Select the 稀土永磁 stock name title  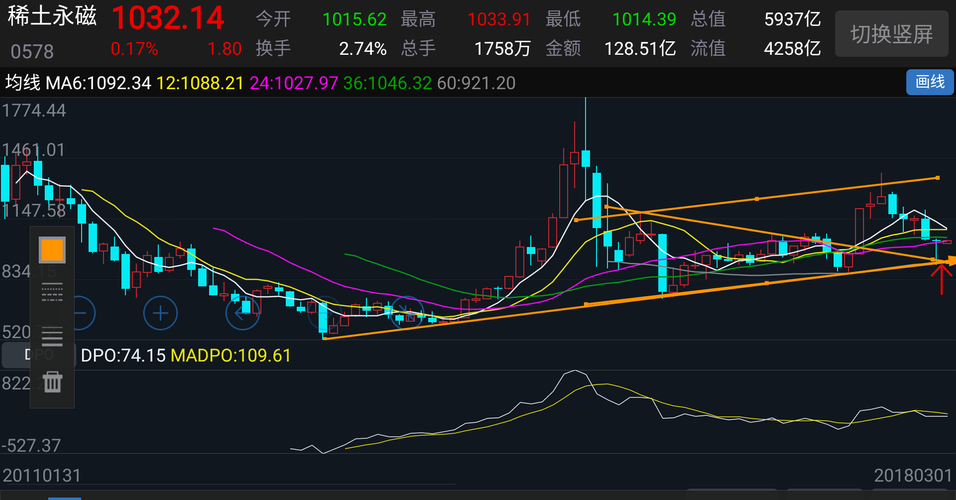[52, 16]
